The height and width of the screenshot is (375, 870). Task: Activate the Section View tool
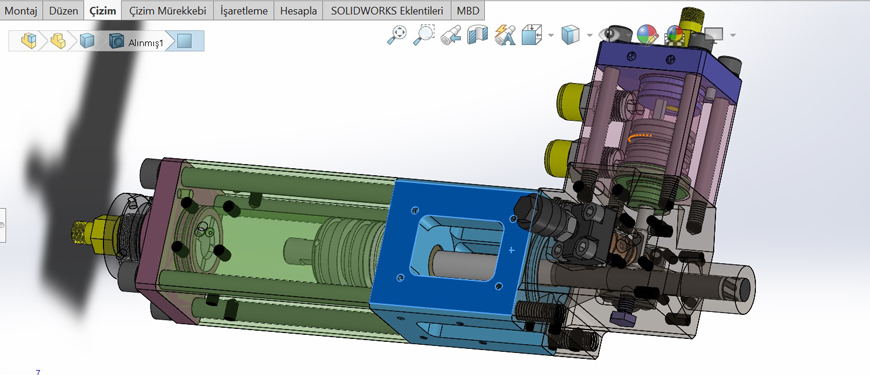click(x=477, y=35)
